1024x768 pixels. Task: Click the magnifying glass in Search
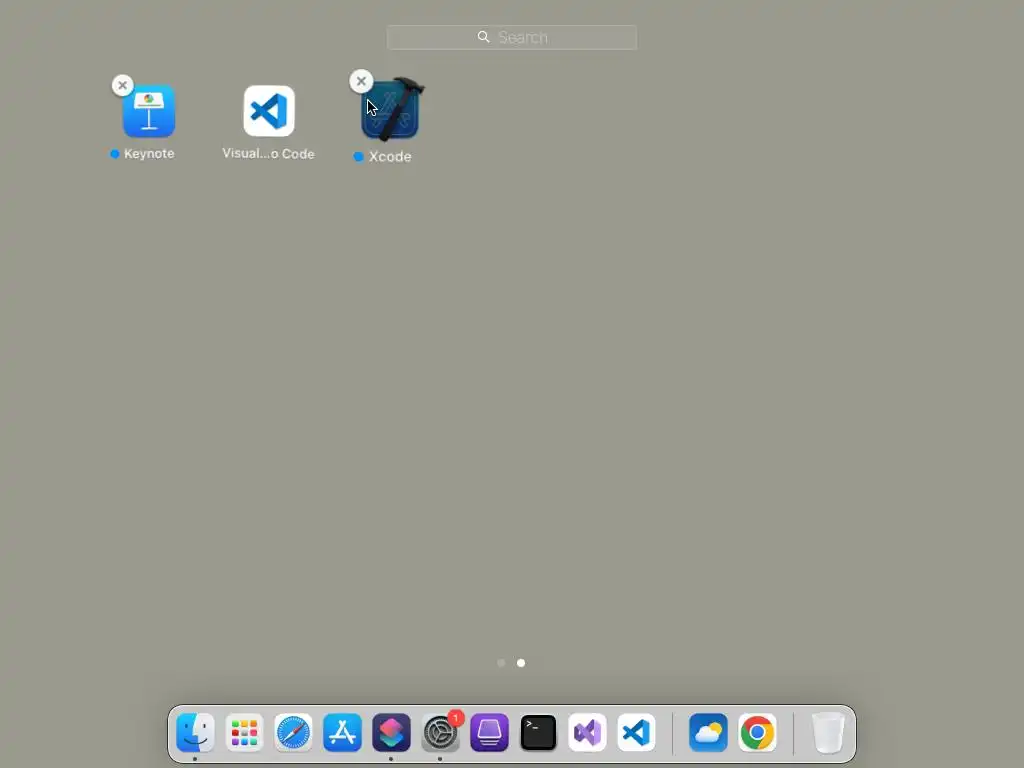point(483,37)
